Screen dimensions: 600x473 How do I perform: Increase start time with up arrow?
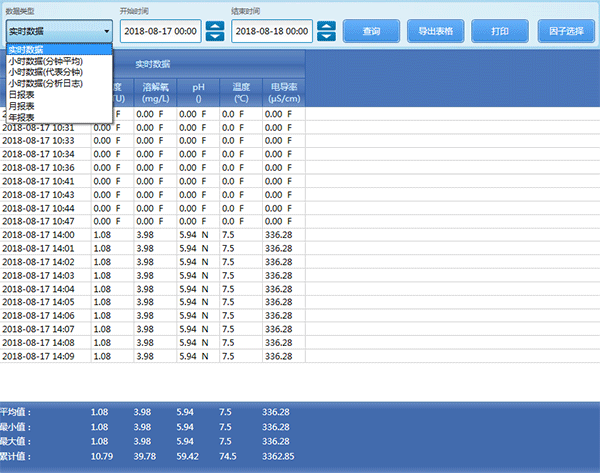[215, 26]
